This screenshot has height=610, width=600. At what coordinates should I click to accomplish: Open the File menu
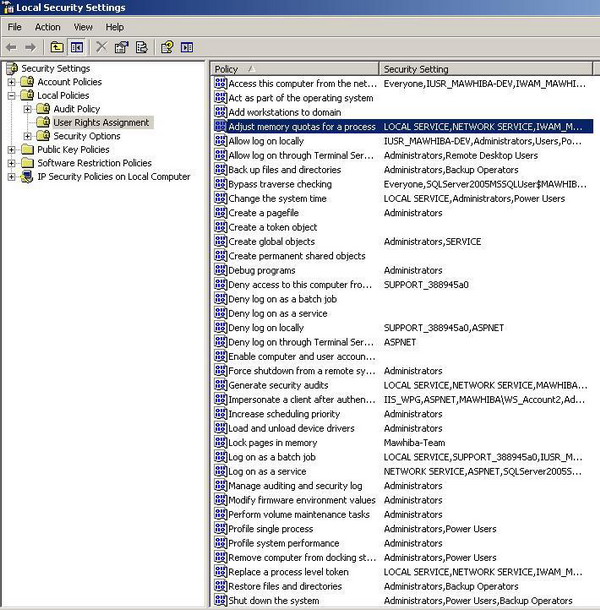tap(14, 27)
